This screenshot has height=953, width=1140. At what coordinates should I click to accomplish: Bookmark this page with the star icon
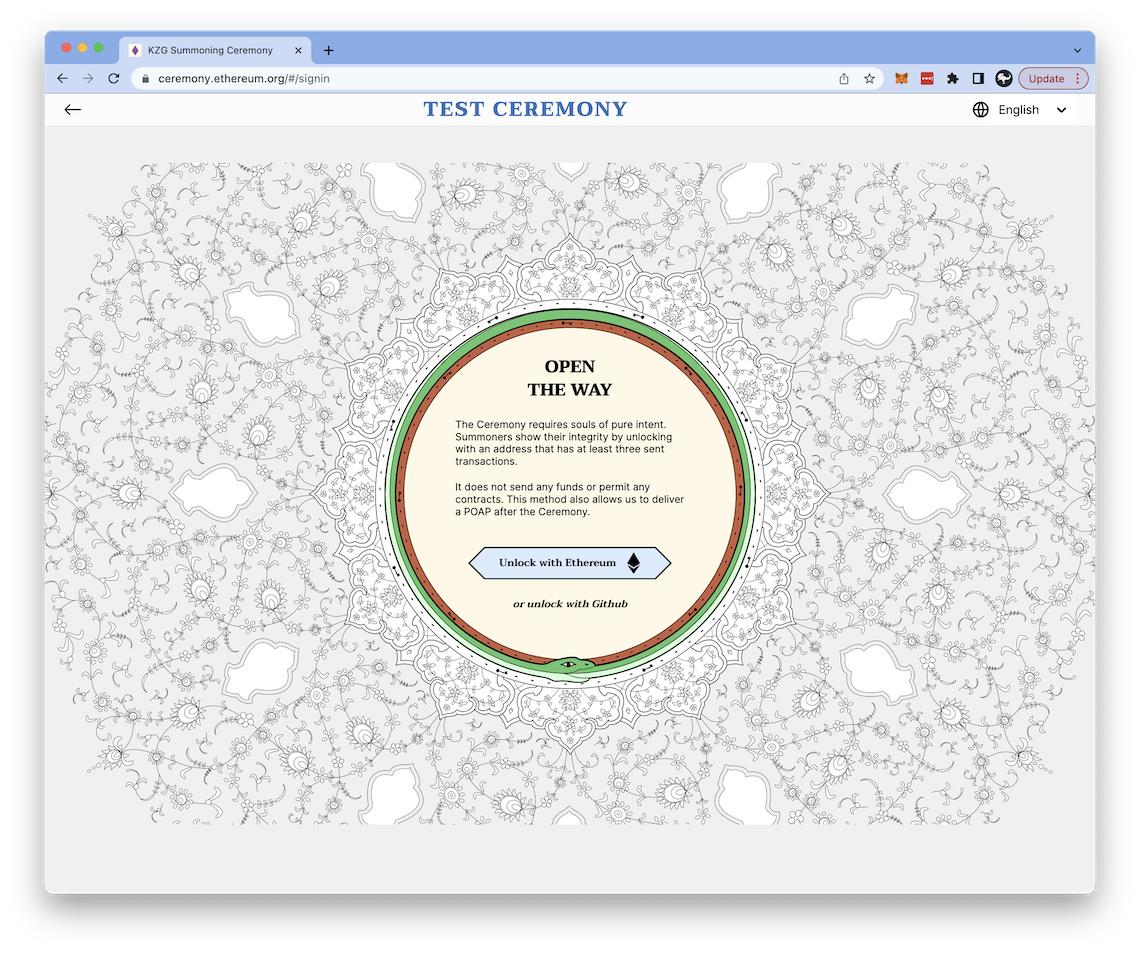point(869,78)
